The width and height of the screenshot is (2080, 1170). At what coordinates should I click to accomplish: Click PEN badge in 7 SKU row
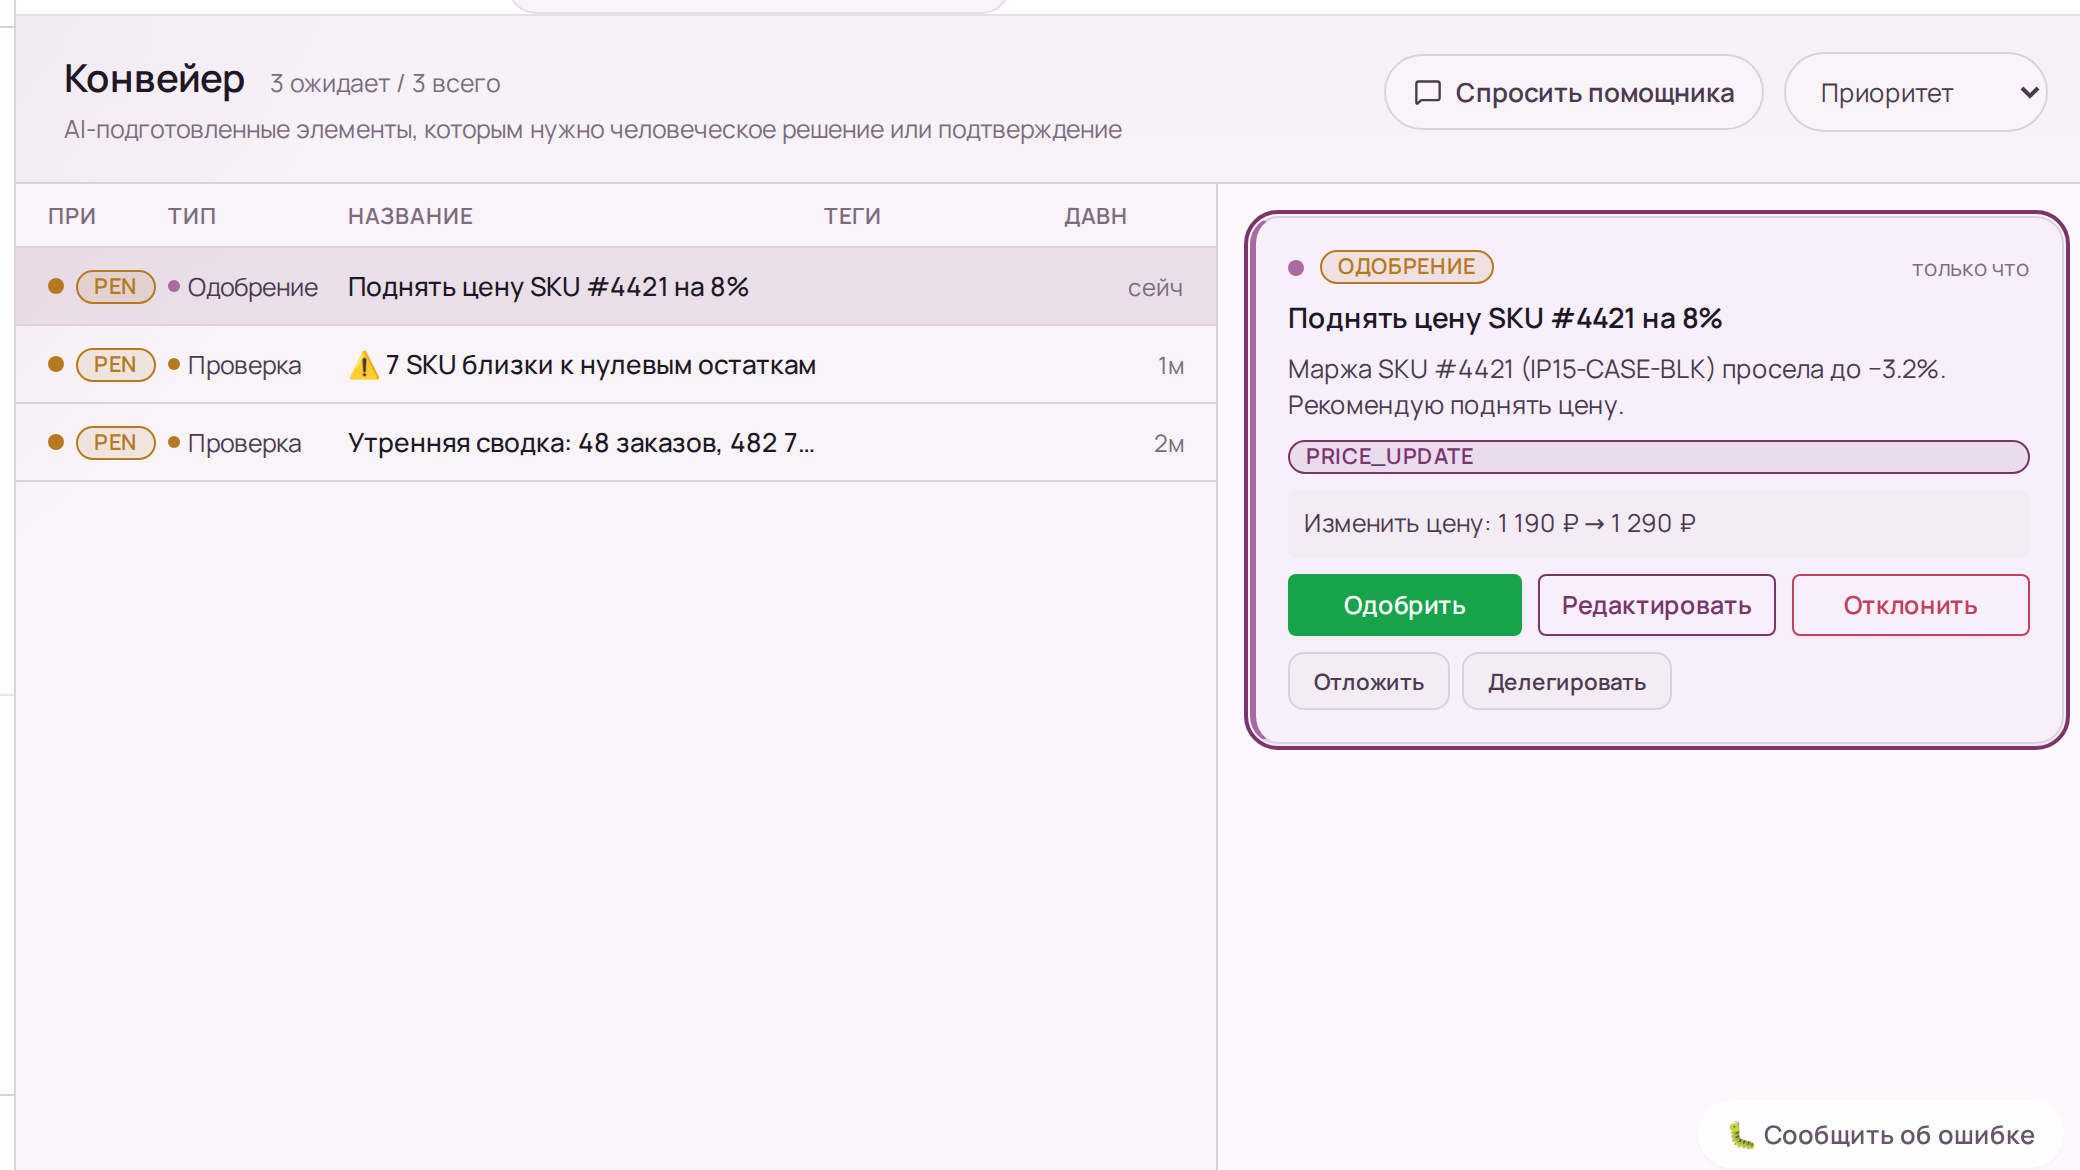(115, 365)
